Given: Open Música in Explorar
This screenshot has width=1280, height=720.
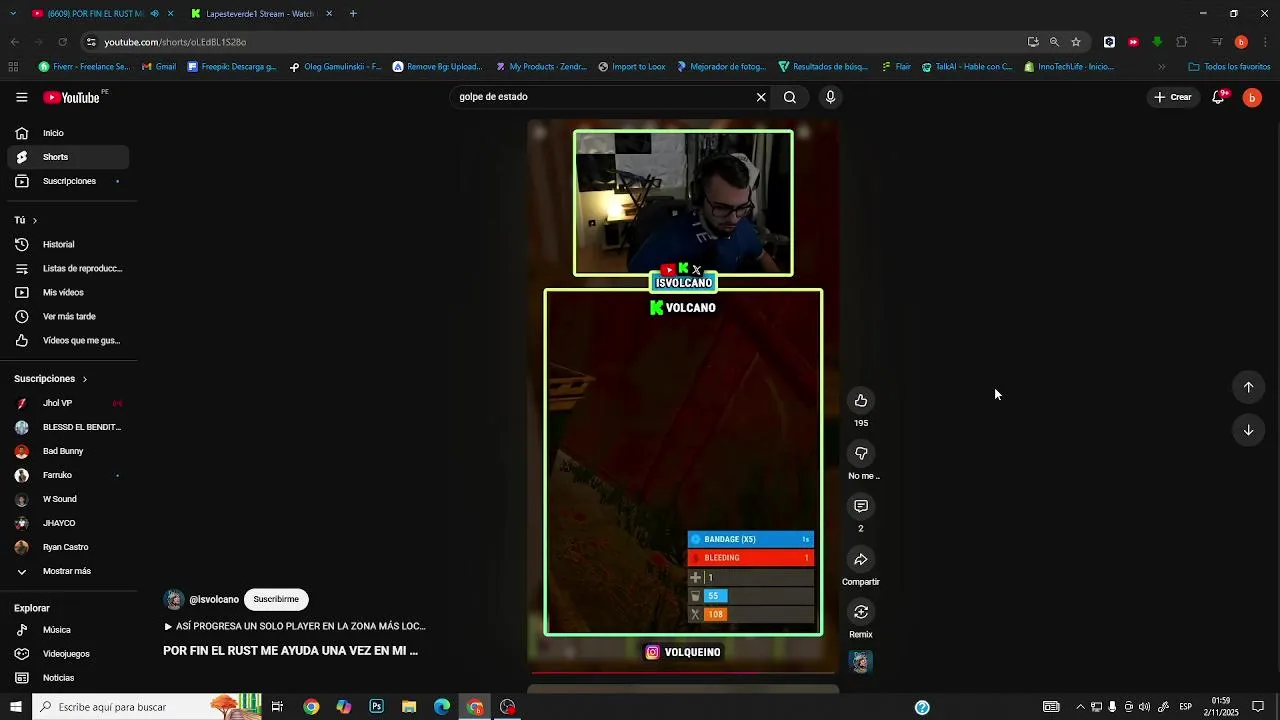Looking at the screenshot, I should [68, 630].
